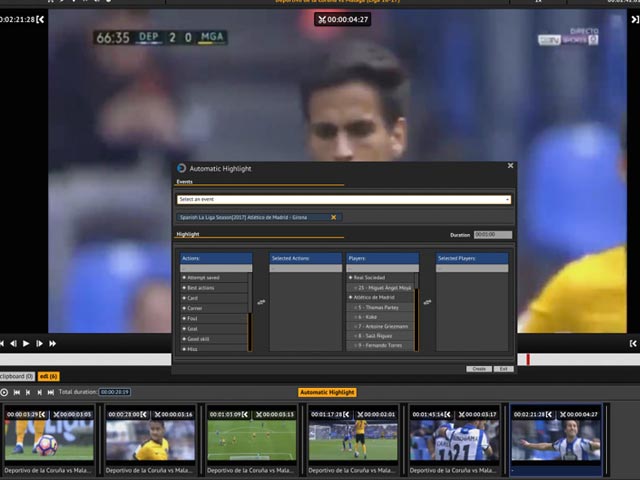The image size is (640, 480).
Task: Open the 'Select an event' dropdown
Action: click(344, 199)
